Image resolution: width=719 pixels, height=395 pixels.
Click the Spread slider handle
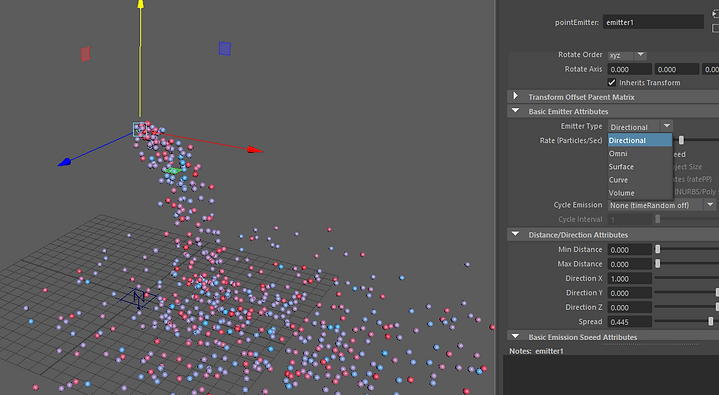(711, 322)
